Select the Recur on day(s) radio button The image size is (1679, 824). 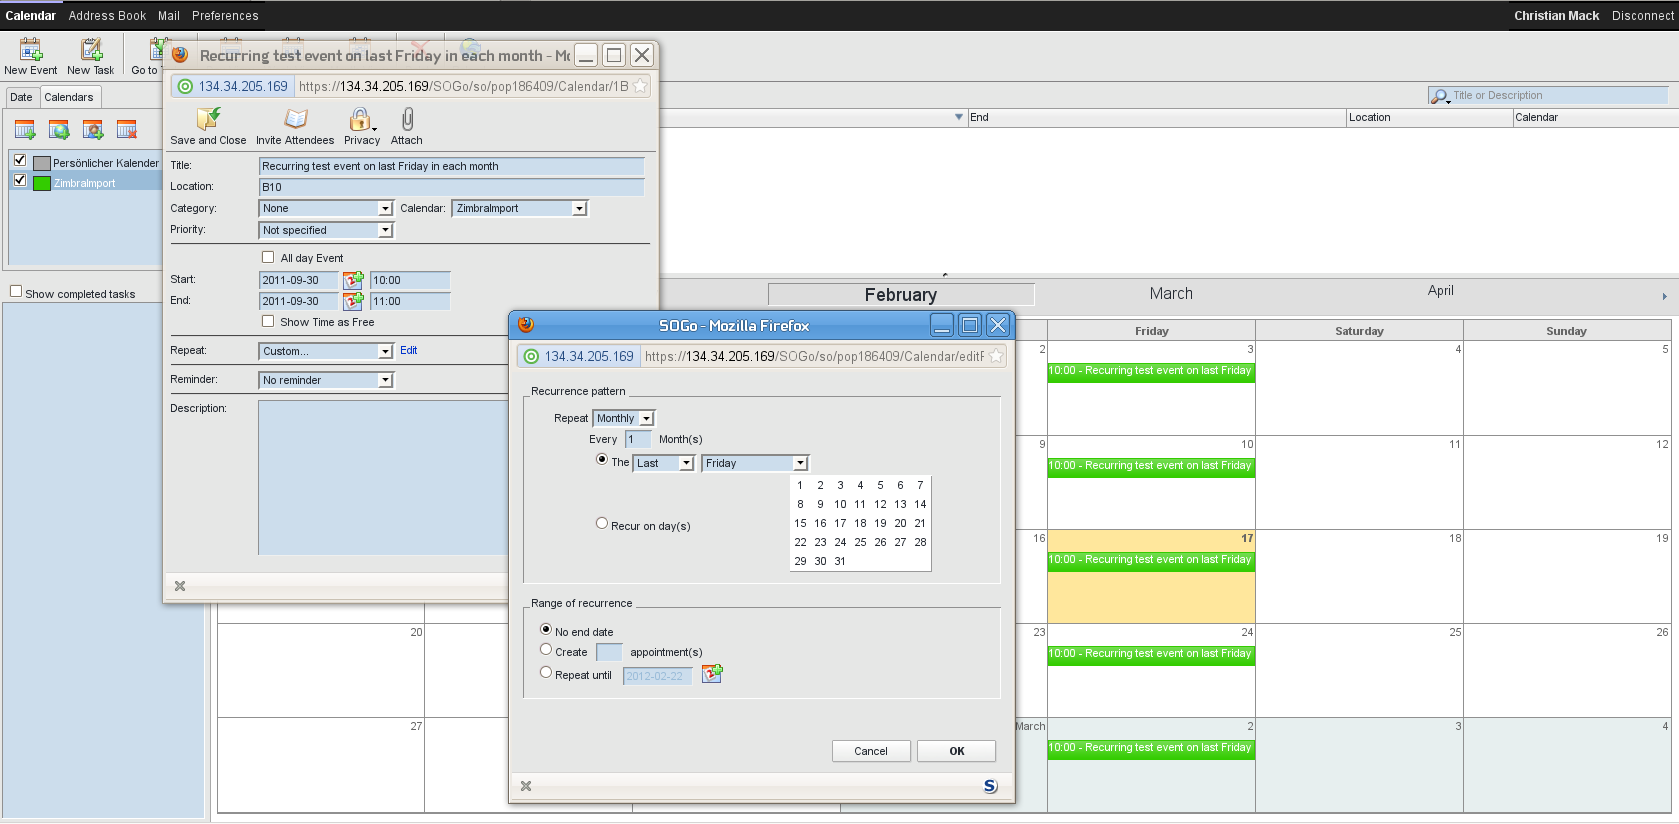[602, 523]
